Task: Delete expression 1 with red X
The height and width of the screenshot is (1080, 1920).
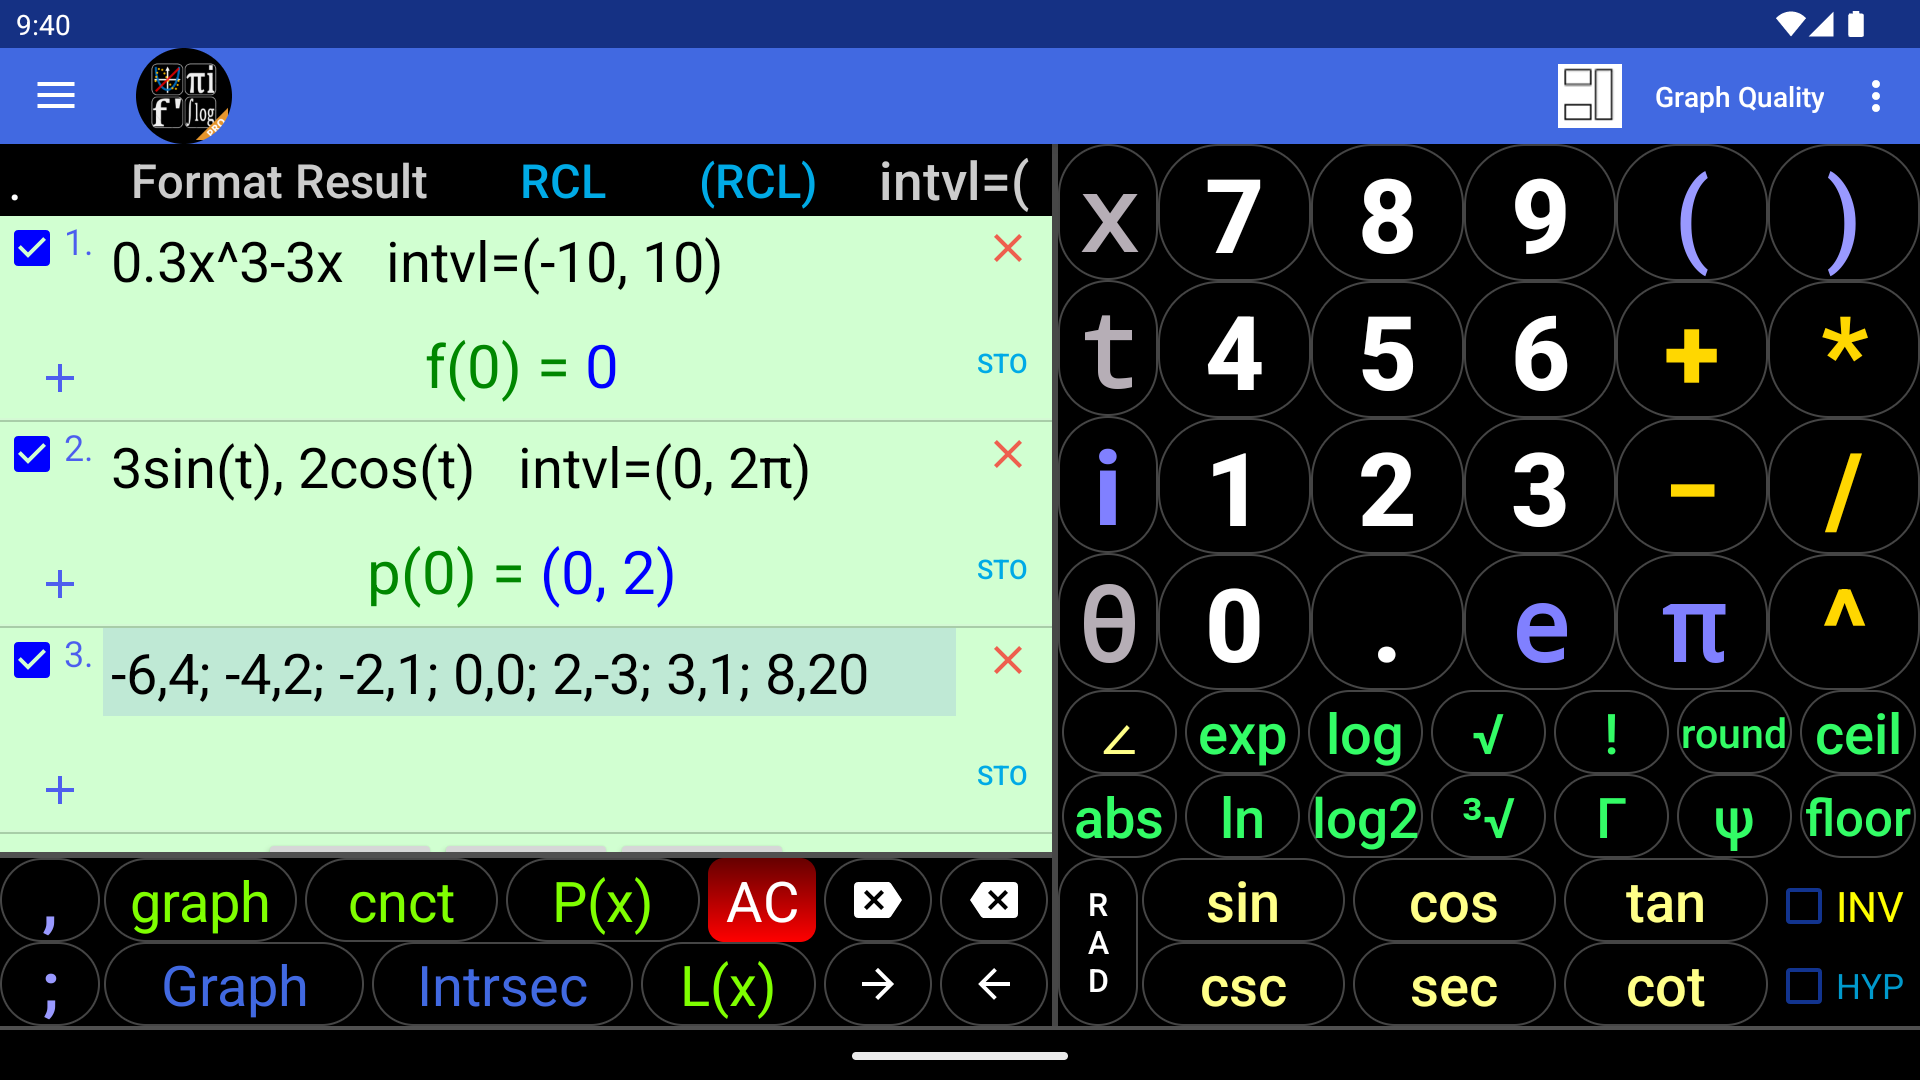Action: [x=1008, y=248]
